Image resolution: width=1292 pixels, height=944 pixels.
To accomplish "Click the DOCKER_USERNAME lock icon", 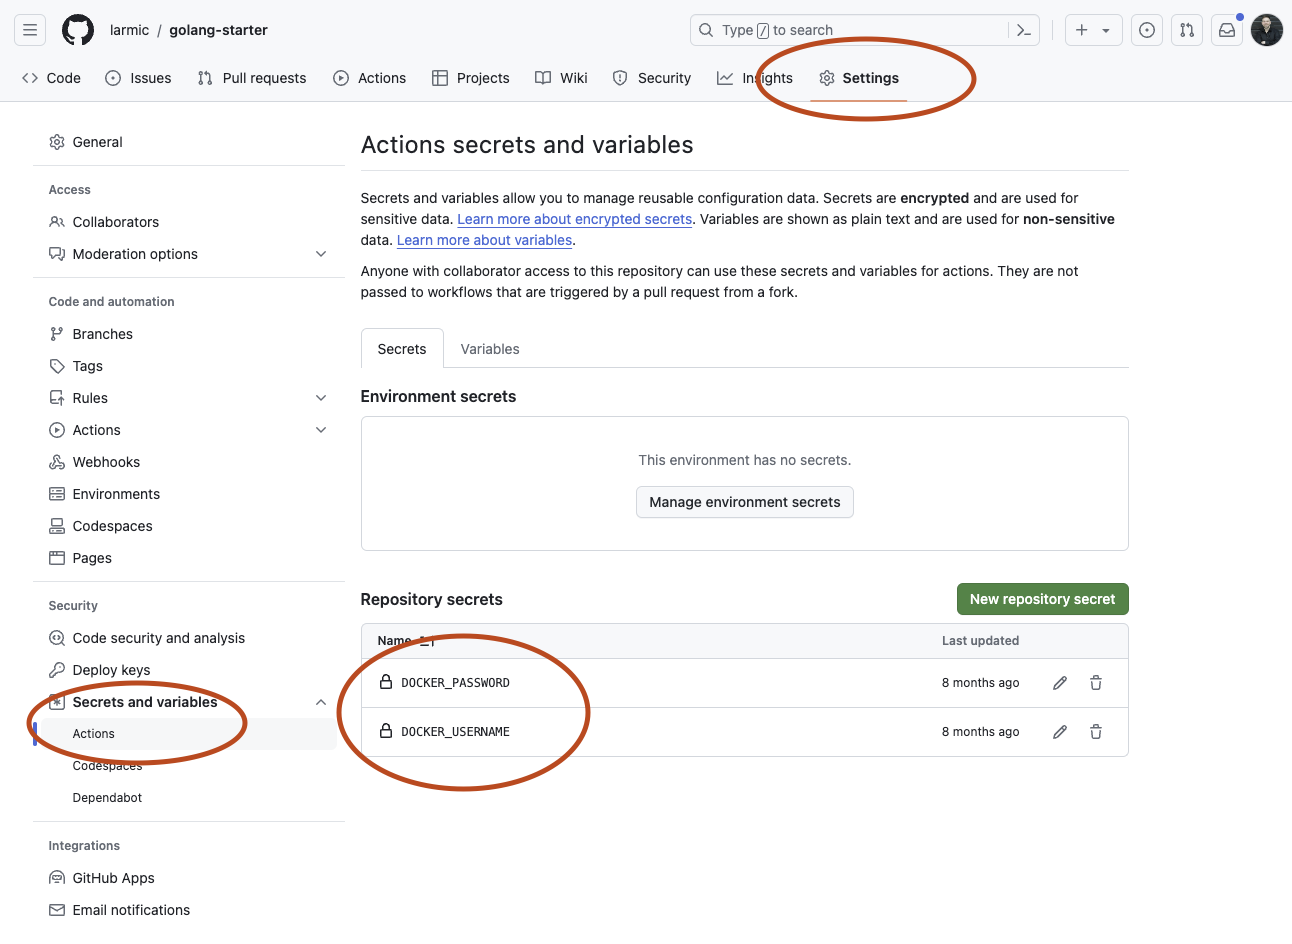I will [x=386, y=731].
